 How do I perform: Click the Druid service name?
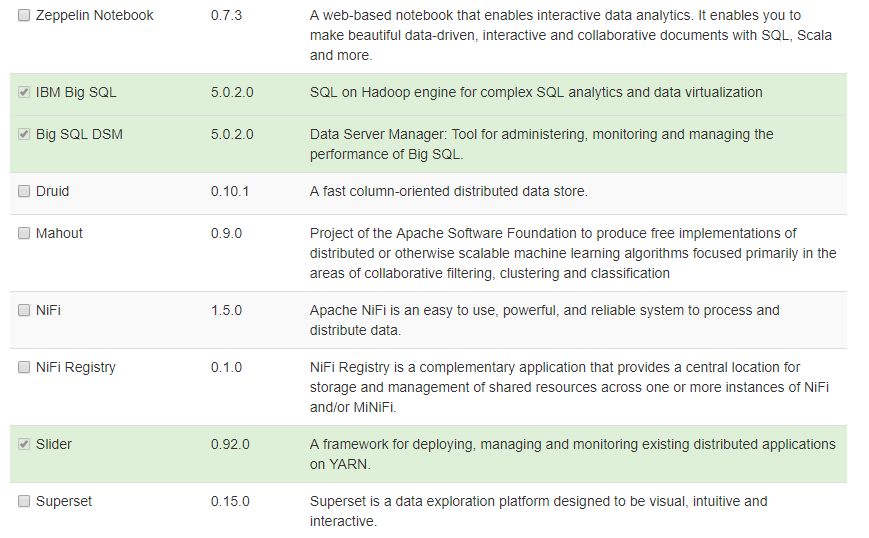coord(52,191)
